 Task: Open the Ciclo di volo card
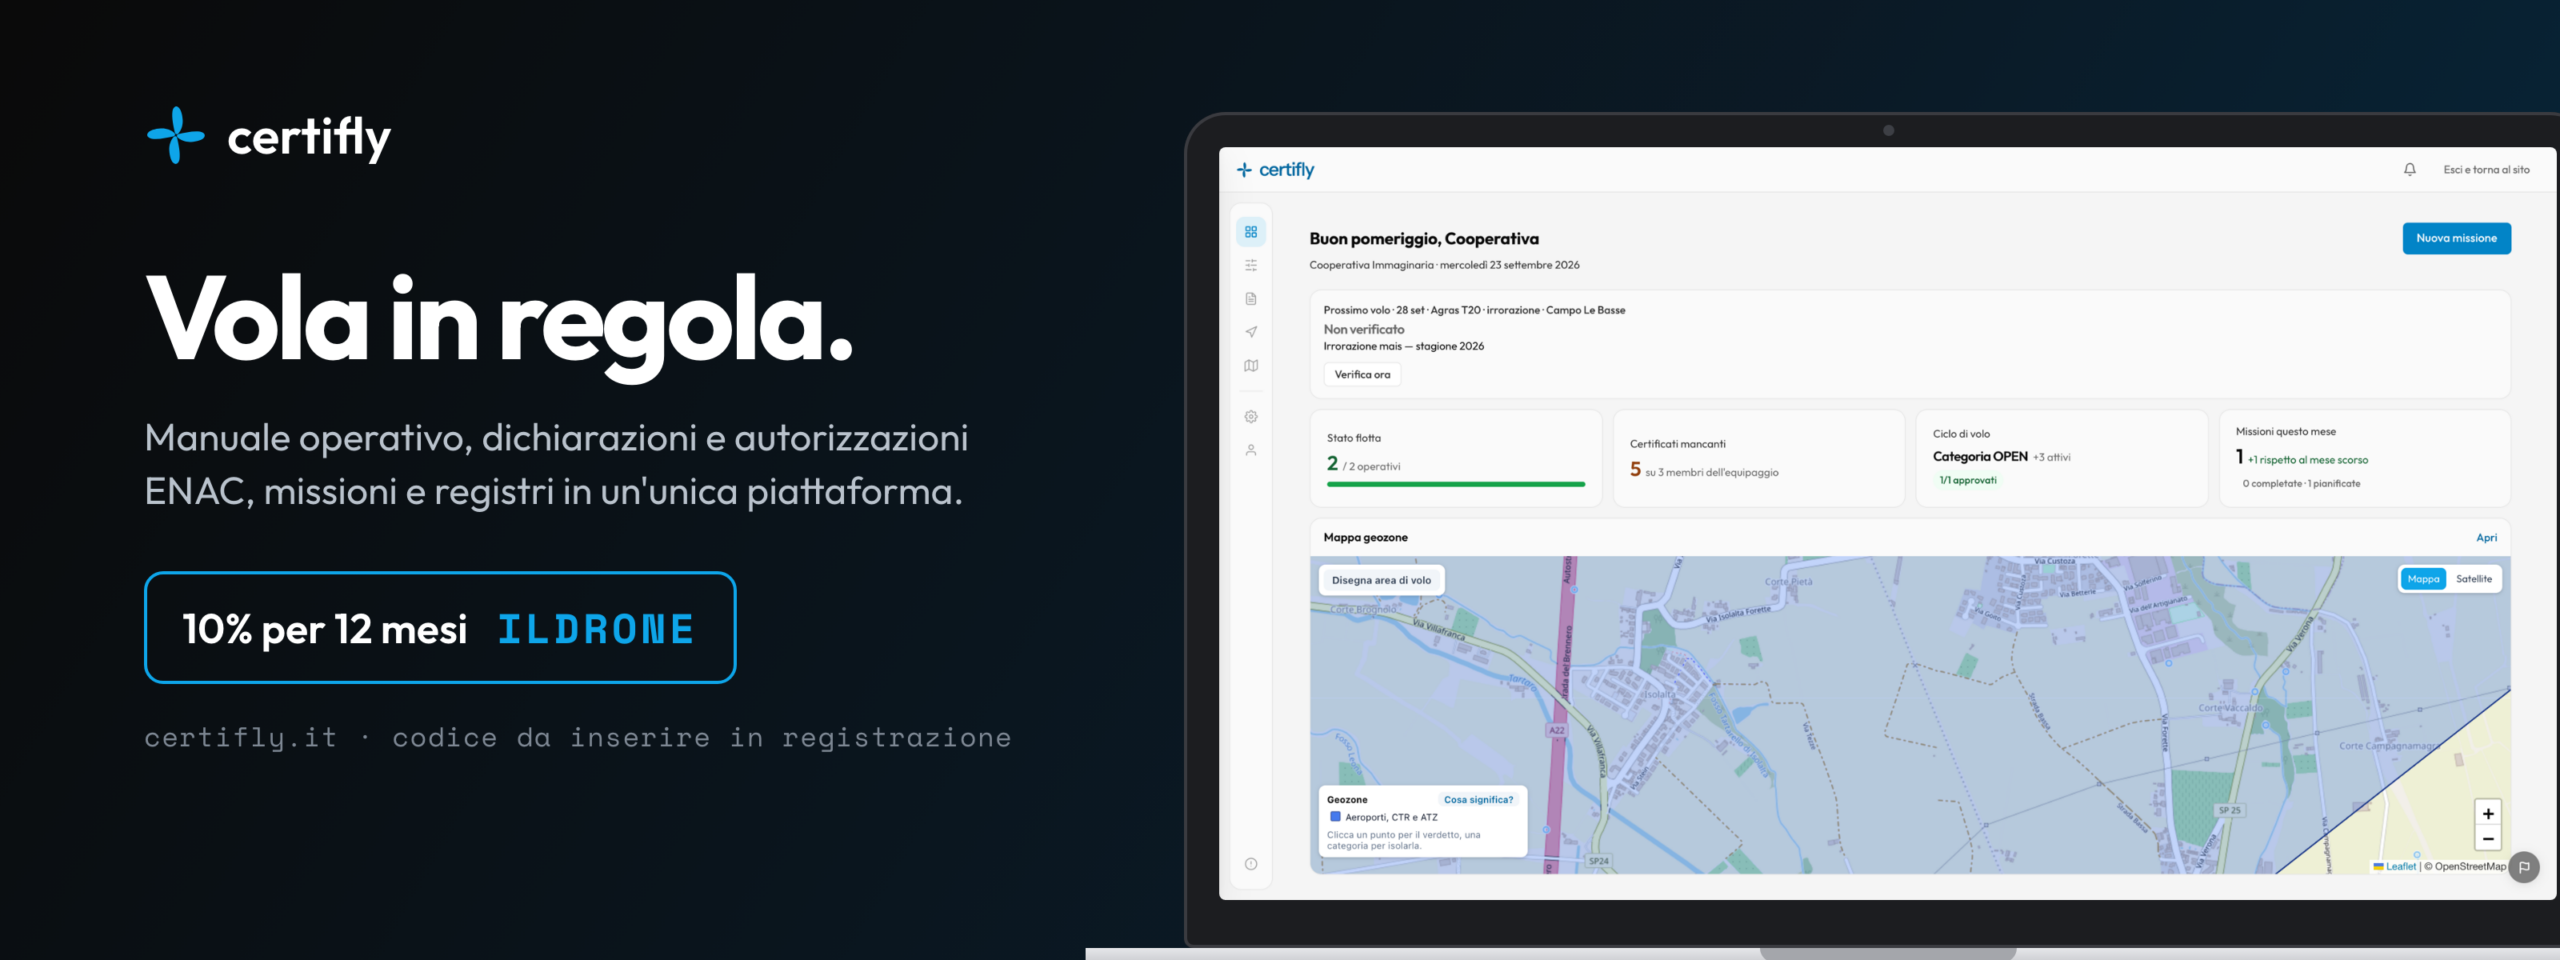[x=2061, y=458]
